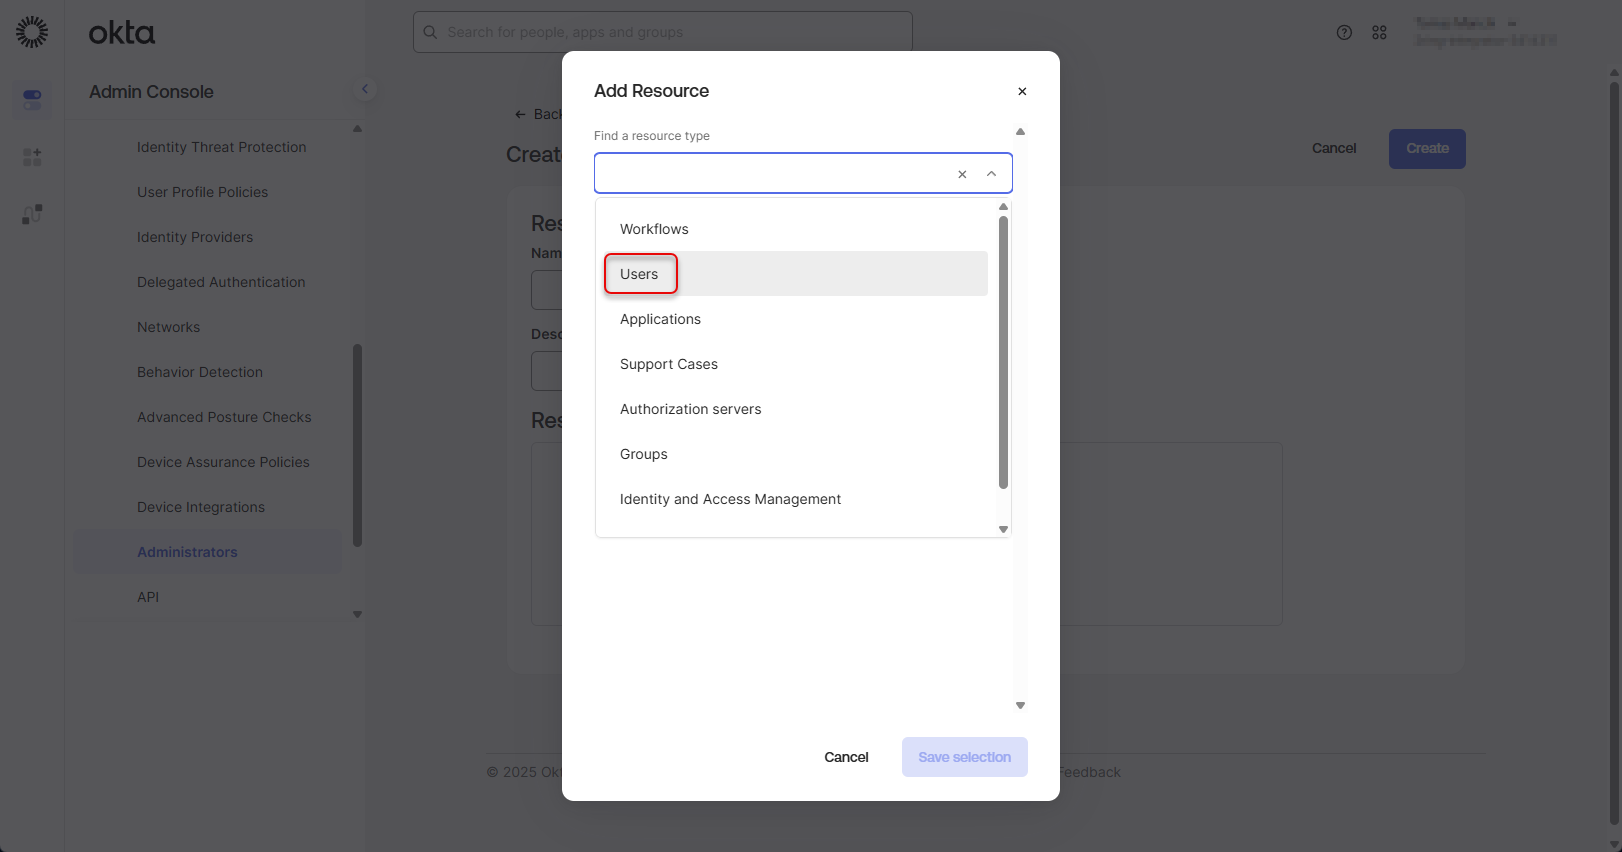Pick Applications in the dropdown list
This screenshot has width=1622, height=852.
(660, 319)
